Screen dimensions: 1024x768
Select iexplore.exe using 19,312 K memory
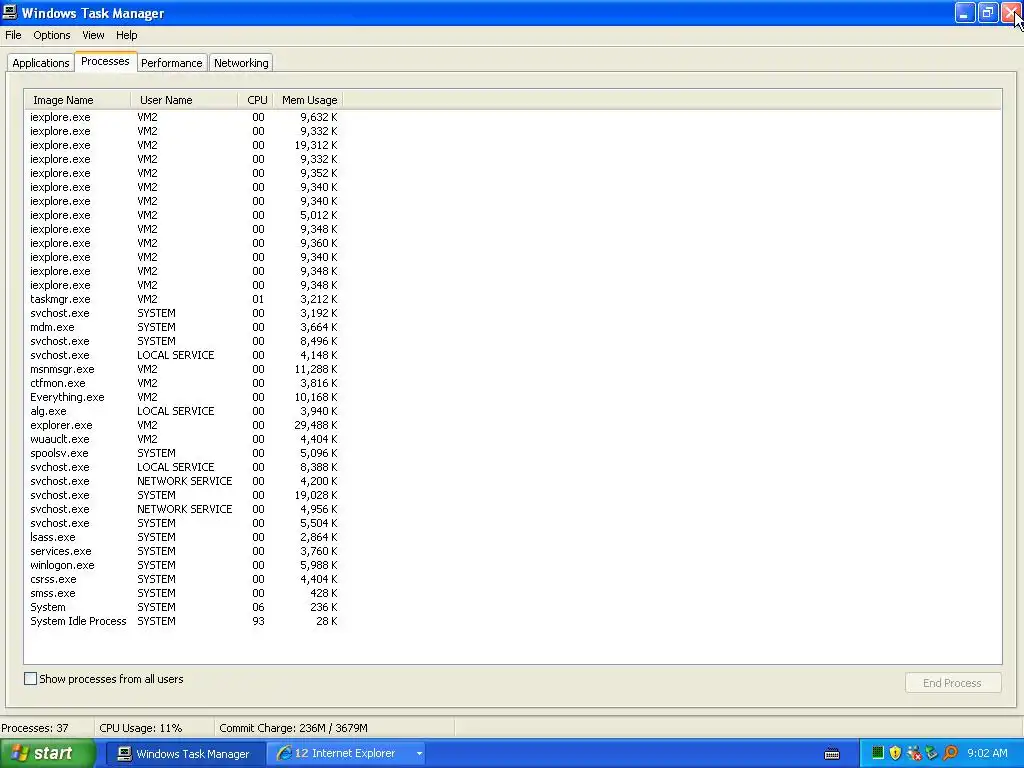[x=184, y=145]
